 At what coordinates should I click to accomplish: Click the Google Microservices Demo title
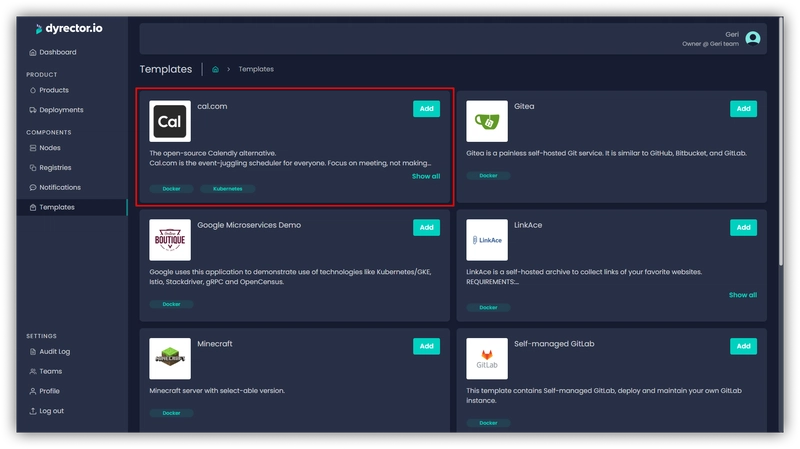tap(249, 225)
